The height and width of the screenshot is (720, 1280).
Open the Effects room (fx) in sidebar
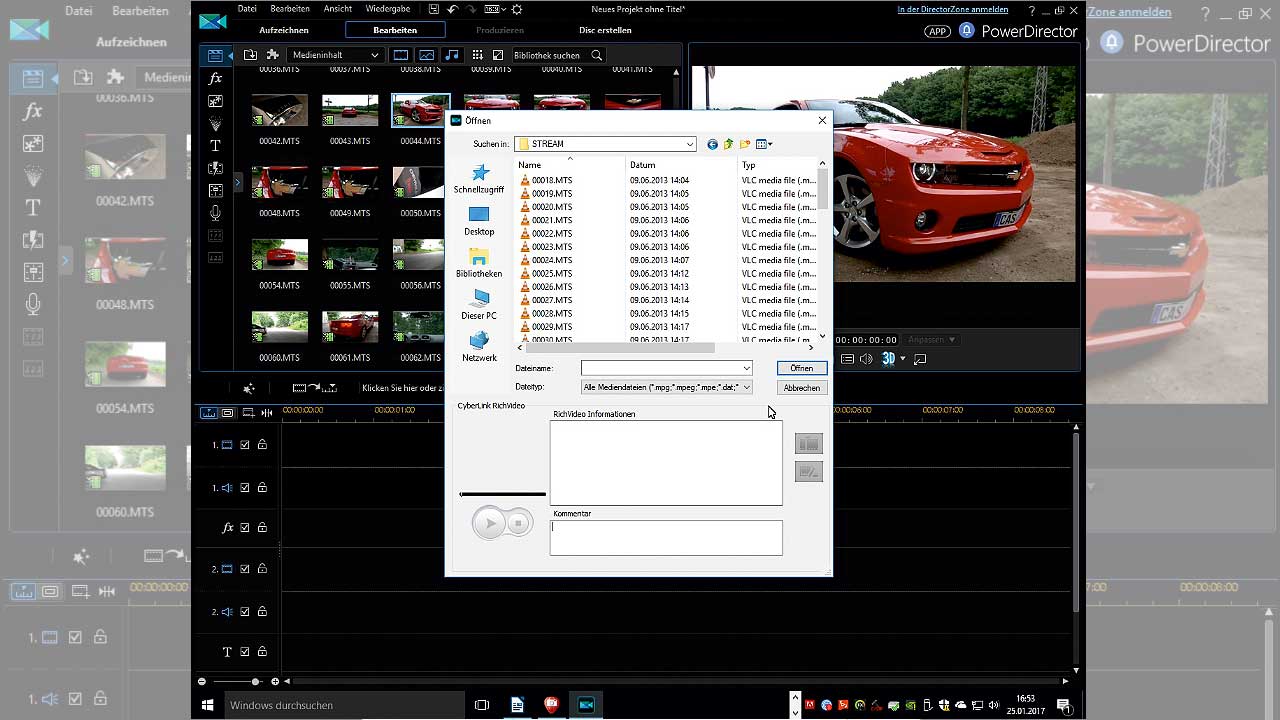[215, 78]
